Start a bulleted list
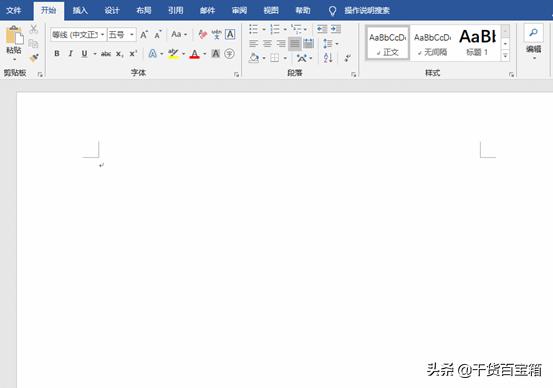 254,29
